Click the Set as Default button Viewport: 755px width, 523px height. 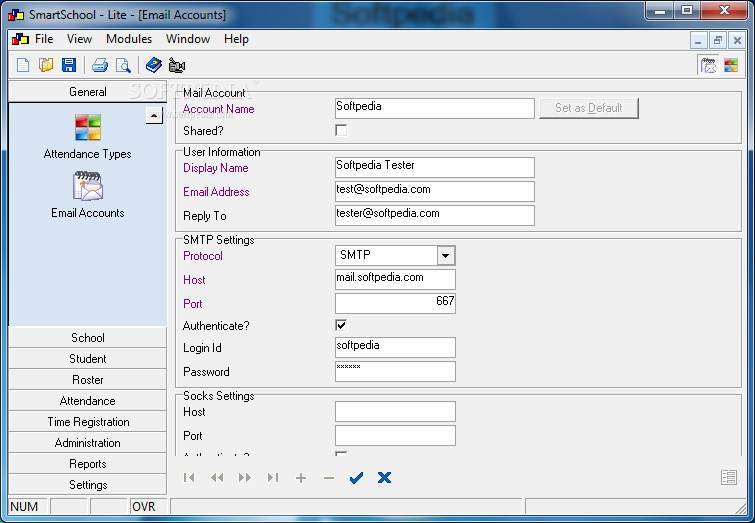pos(589,108)
